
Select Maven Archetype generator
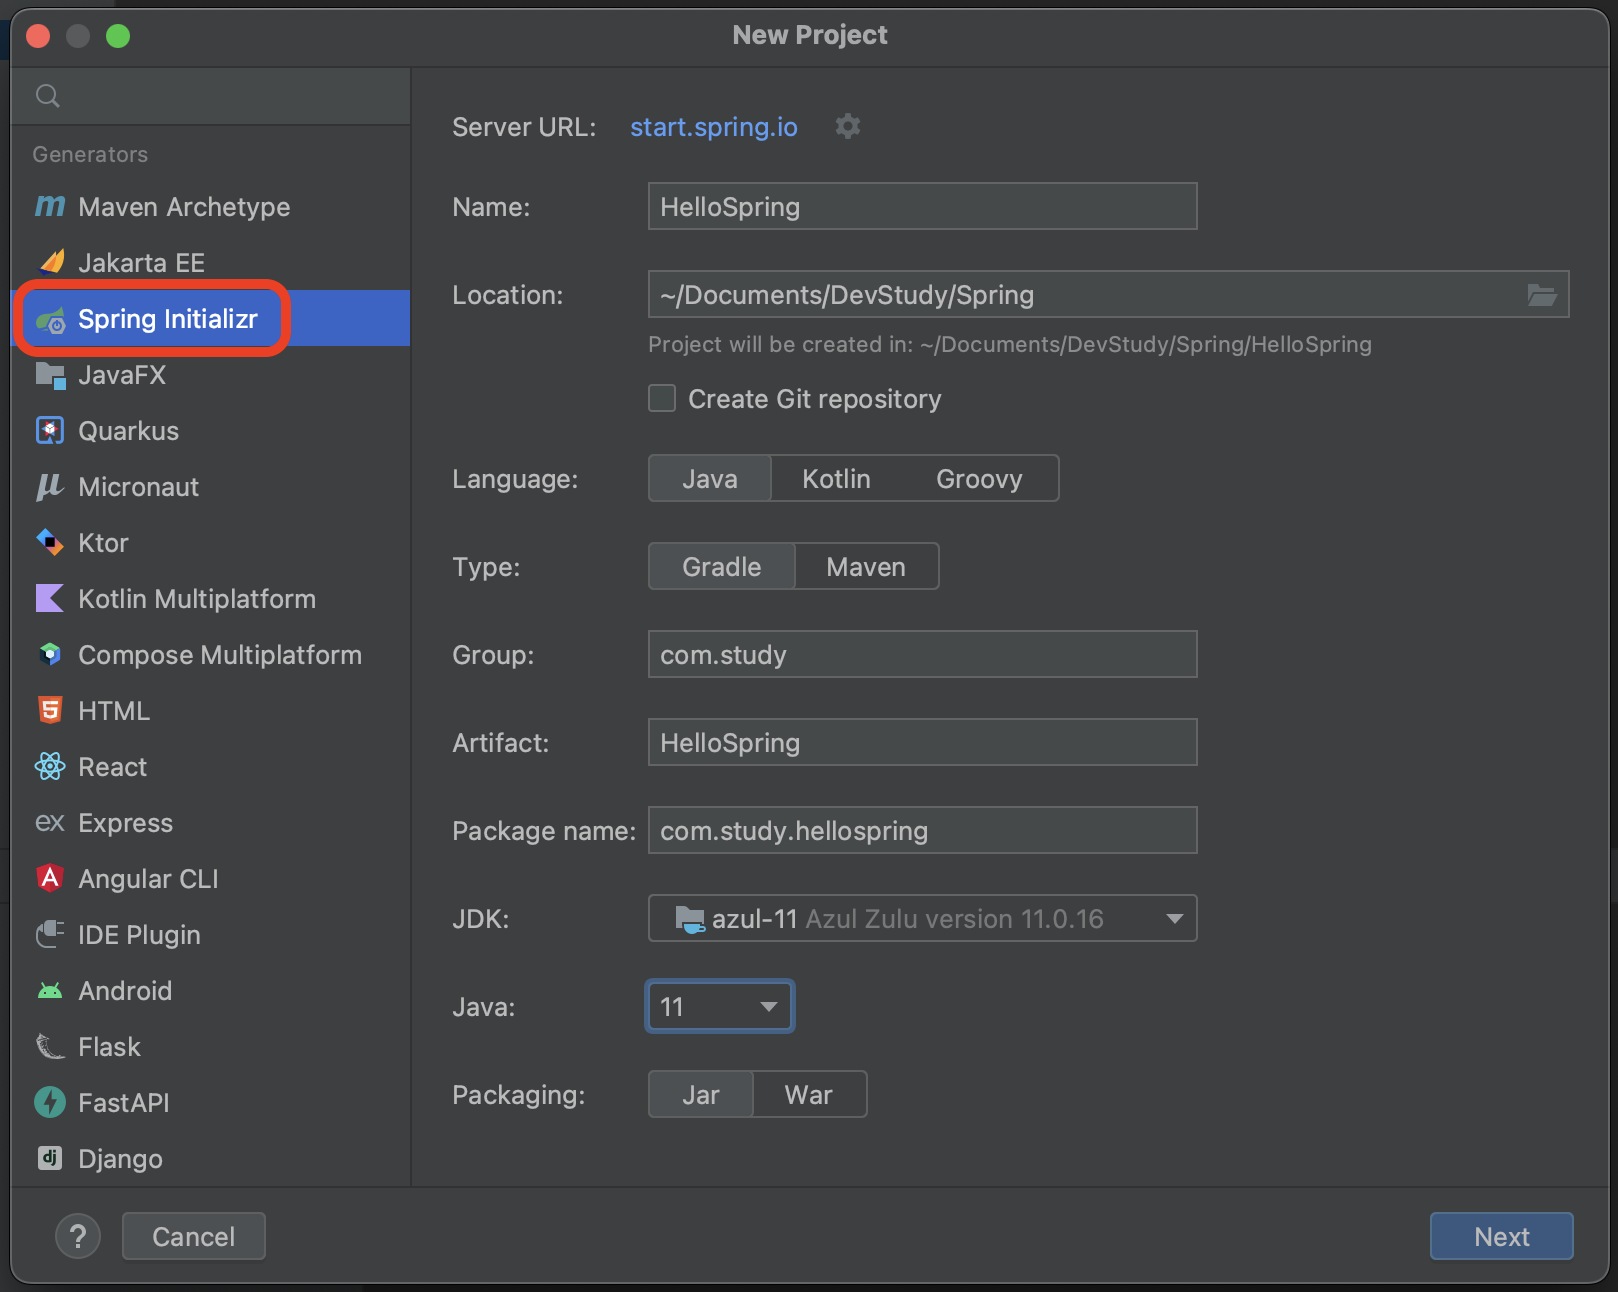(x=210, y=207)
